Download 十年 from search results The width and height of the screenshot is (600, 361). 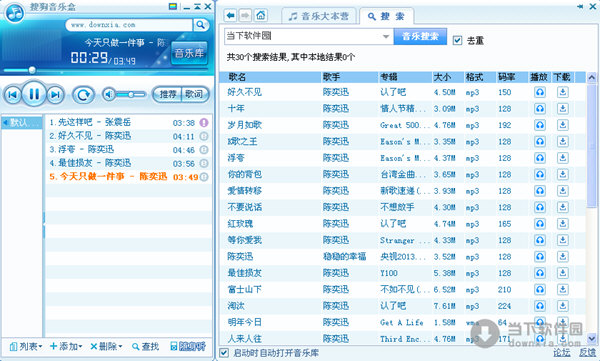[x=562, y=109]
